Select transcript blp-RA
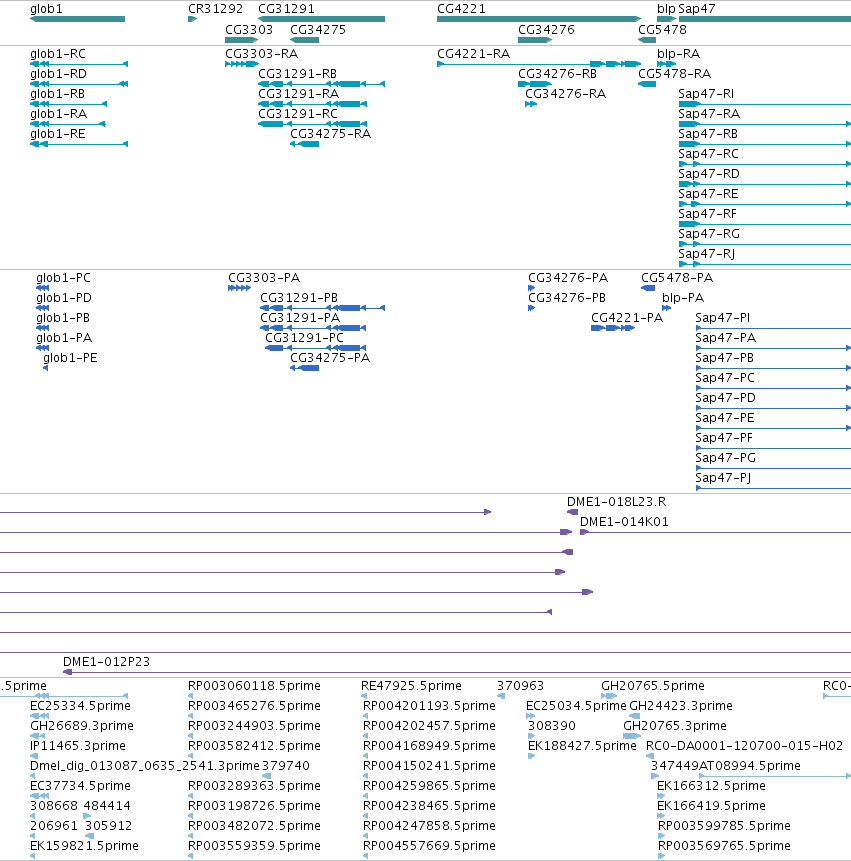This screenshot has width=851, height=861. point(679,54)
